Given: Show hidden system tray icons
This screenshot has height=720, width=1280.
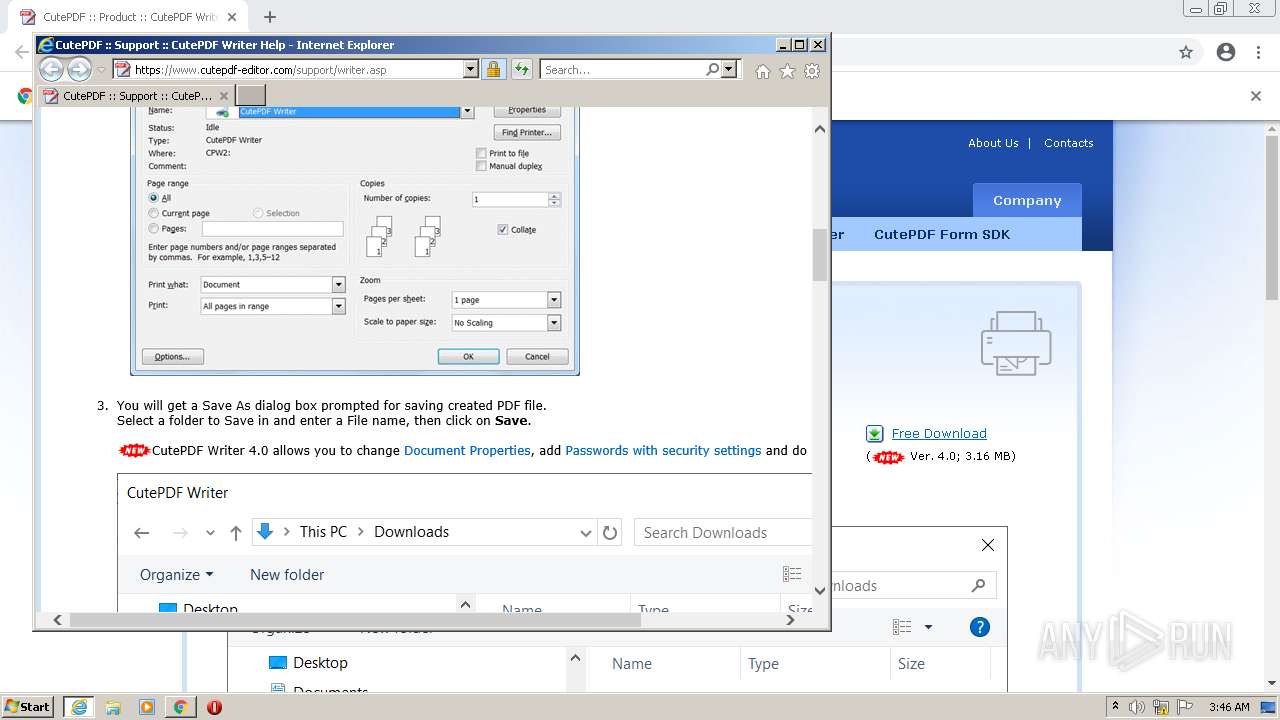Looking at the screenshot, I should (x=1115, y=706).
